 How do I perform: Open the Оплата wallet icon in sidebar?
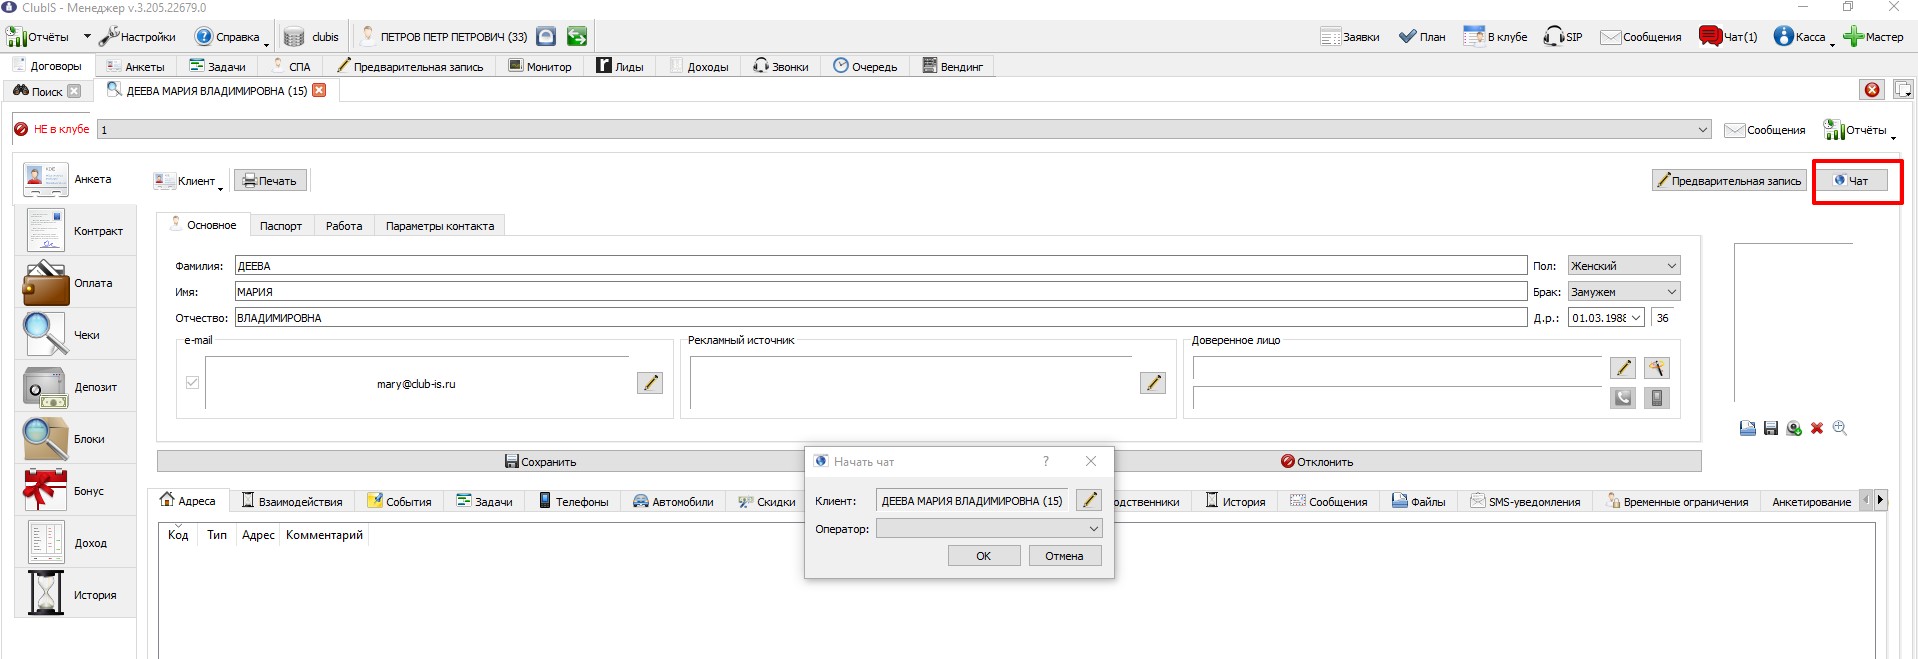pos(46,283)
